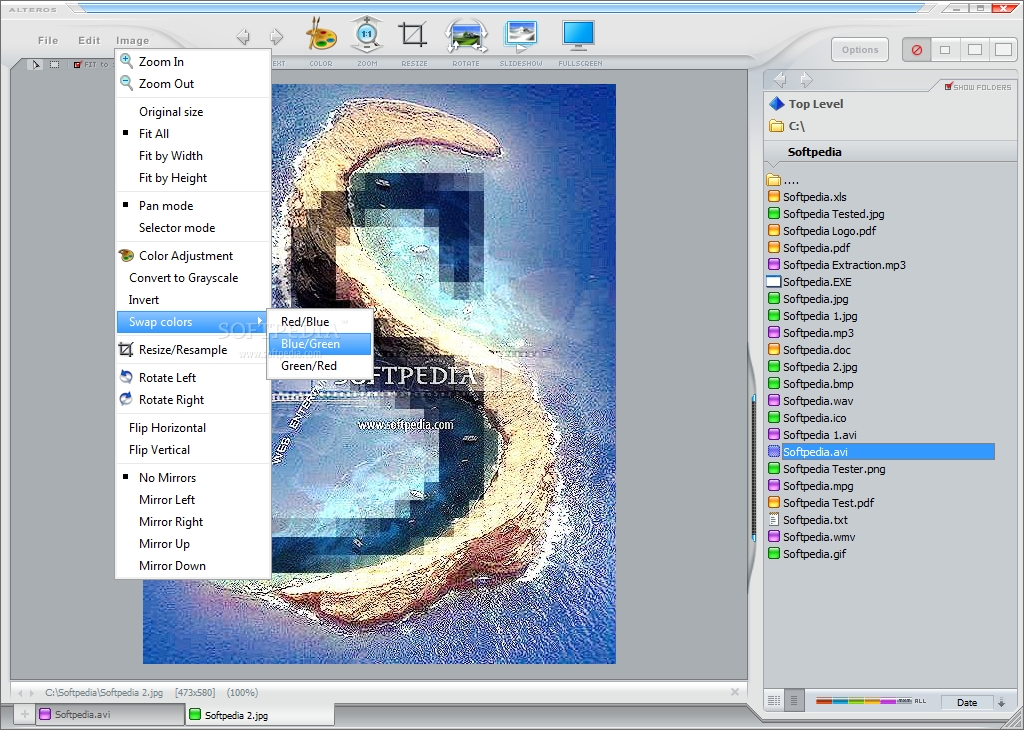Open the Color adjustment toolbar icon
1024x730 pixels.
tap(321, 35)
